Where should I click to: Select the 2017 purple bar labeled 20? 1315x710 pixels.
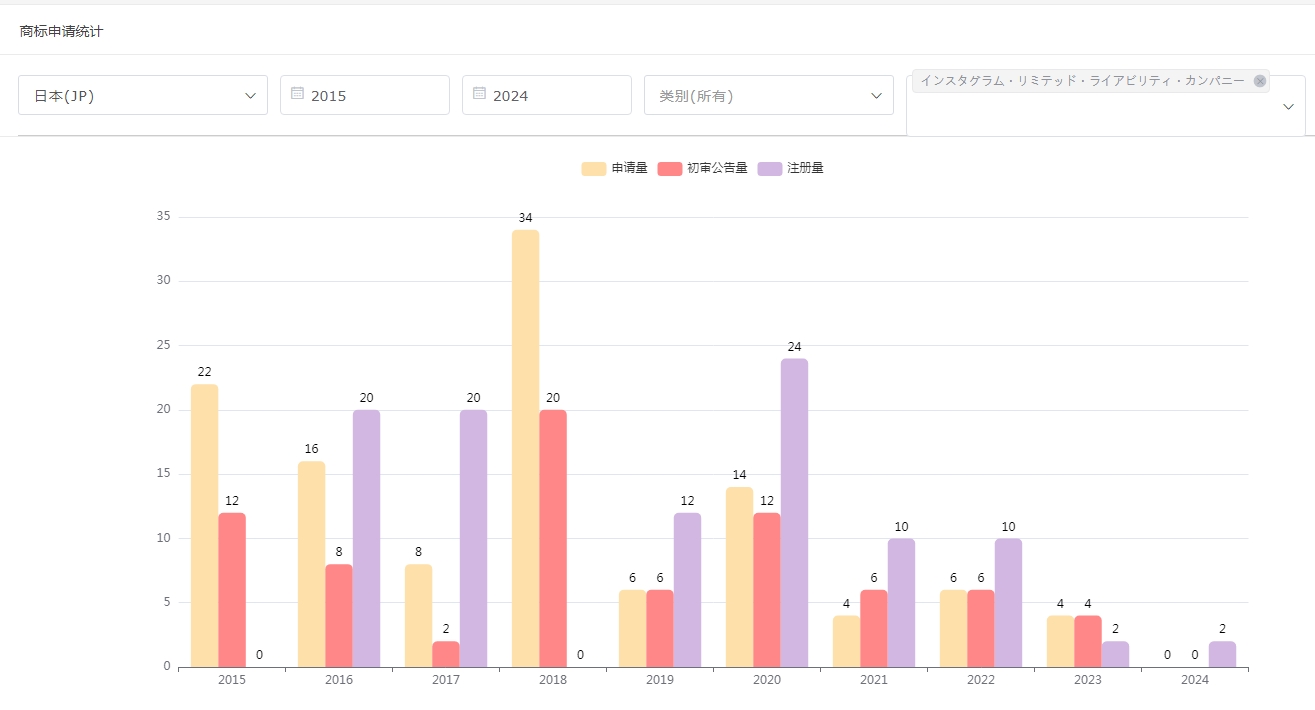(473, 538)
